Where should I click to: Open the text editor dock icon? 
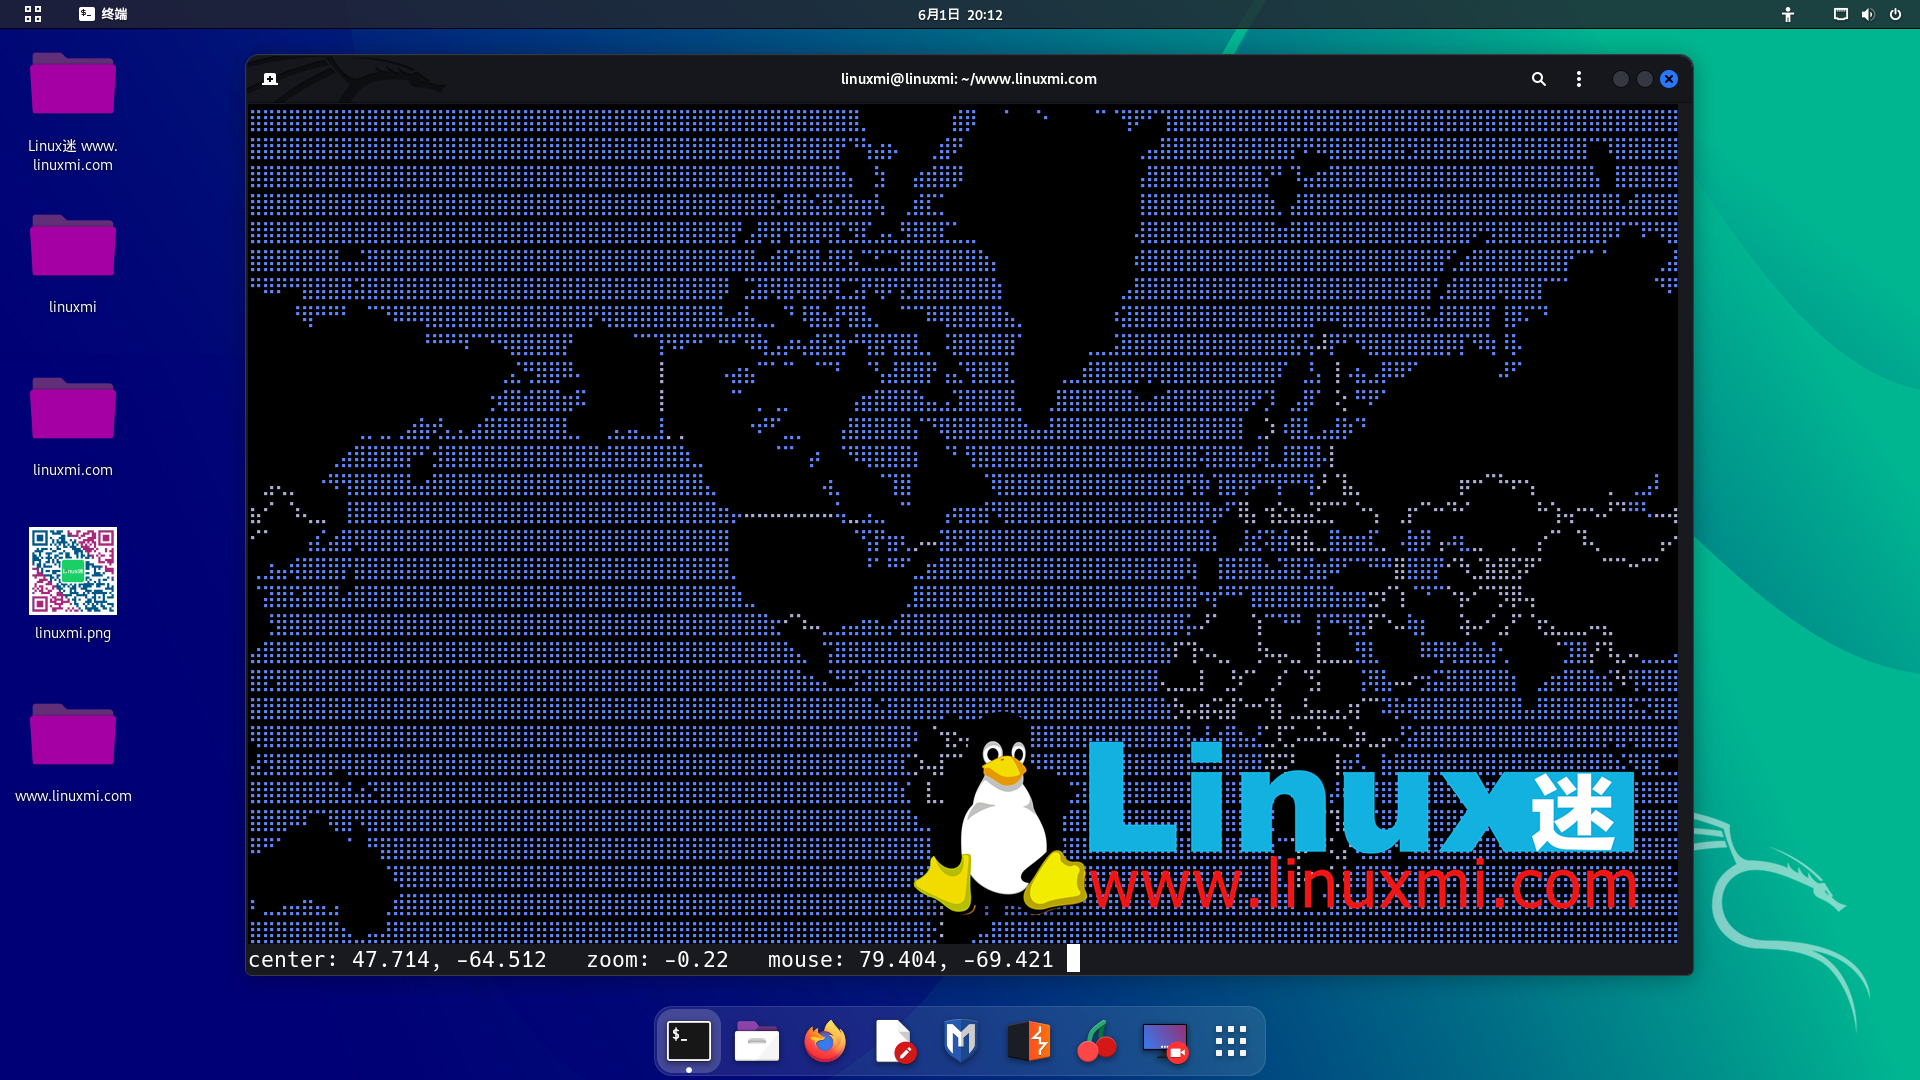(893, 1041)
